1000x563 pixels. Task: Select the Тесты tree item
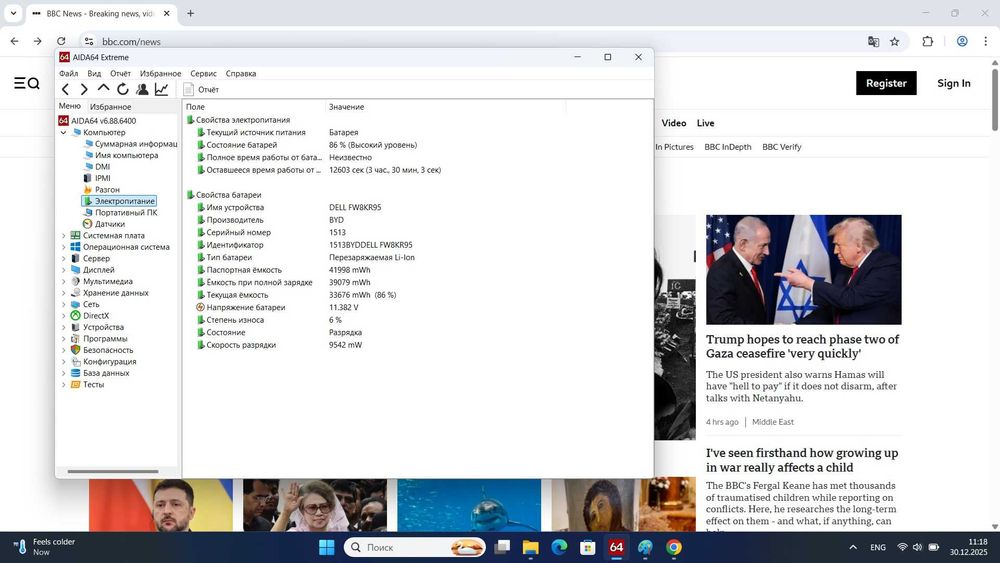[x=87, y=385]
